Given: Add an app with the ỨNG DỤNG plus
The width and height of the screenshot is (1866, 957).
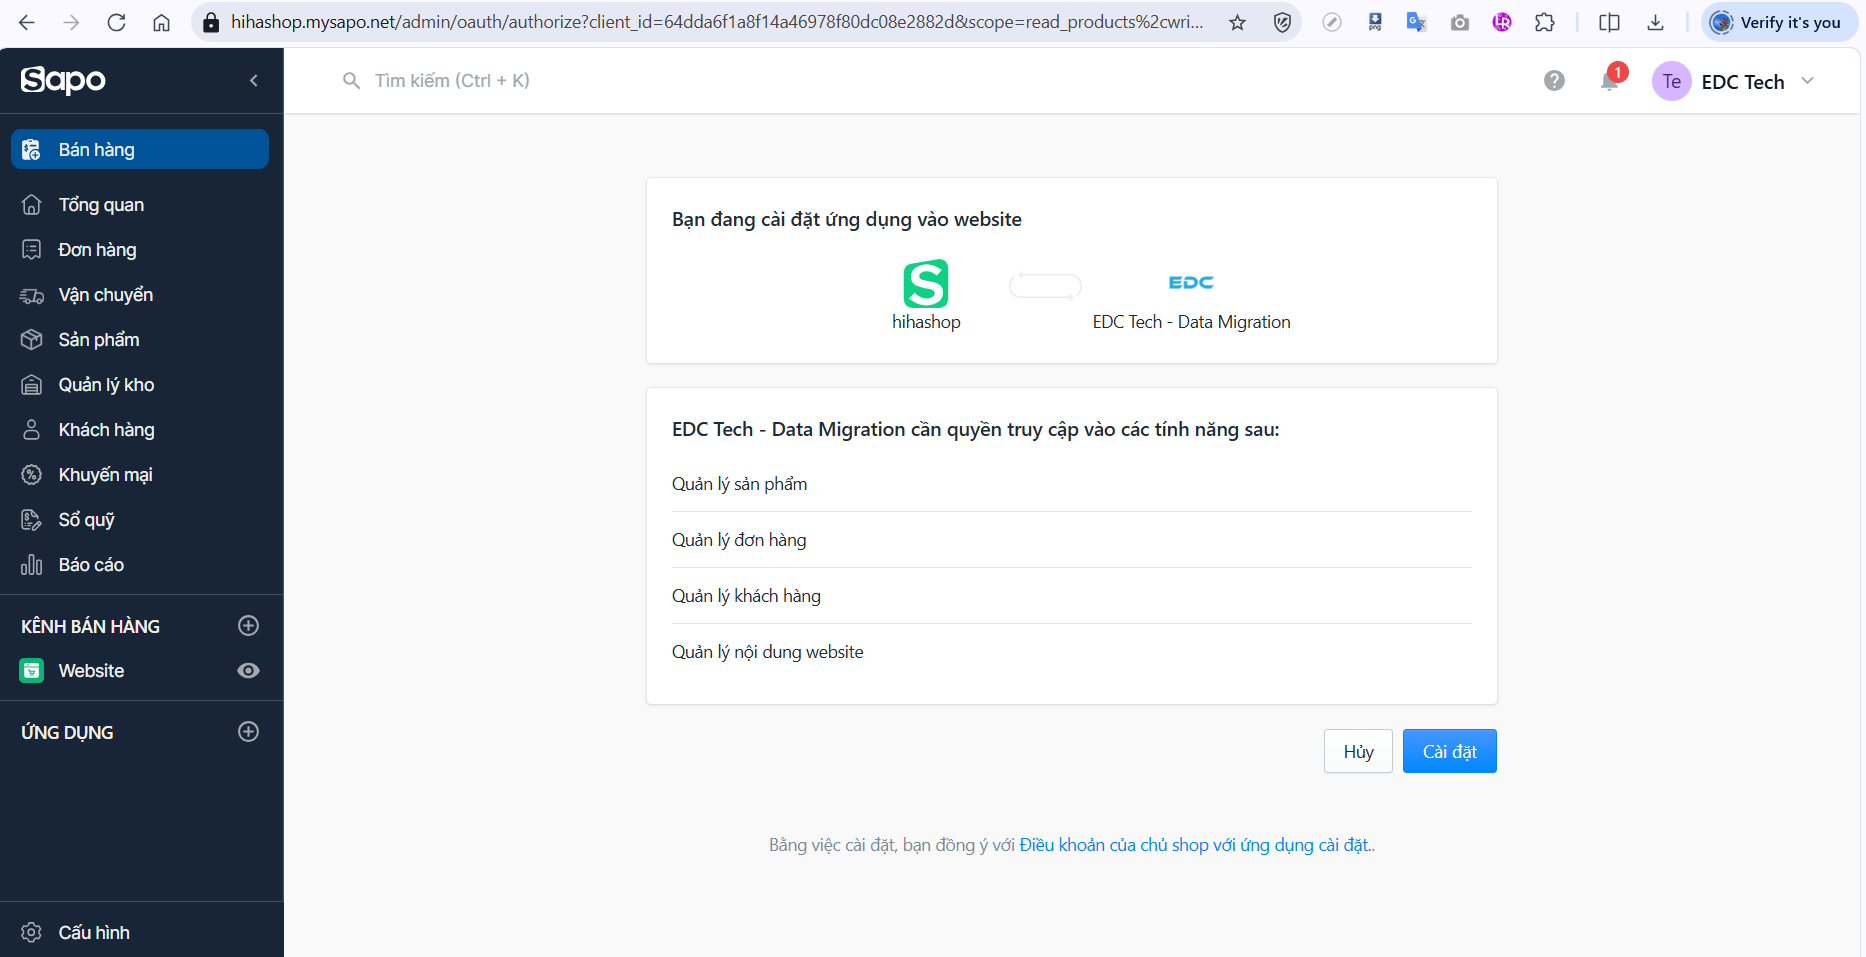Looking at the screenshot, I should click(249, 732).
